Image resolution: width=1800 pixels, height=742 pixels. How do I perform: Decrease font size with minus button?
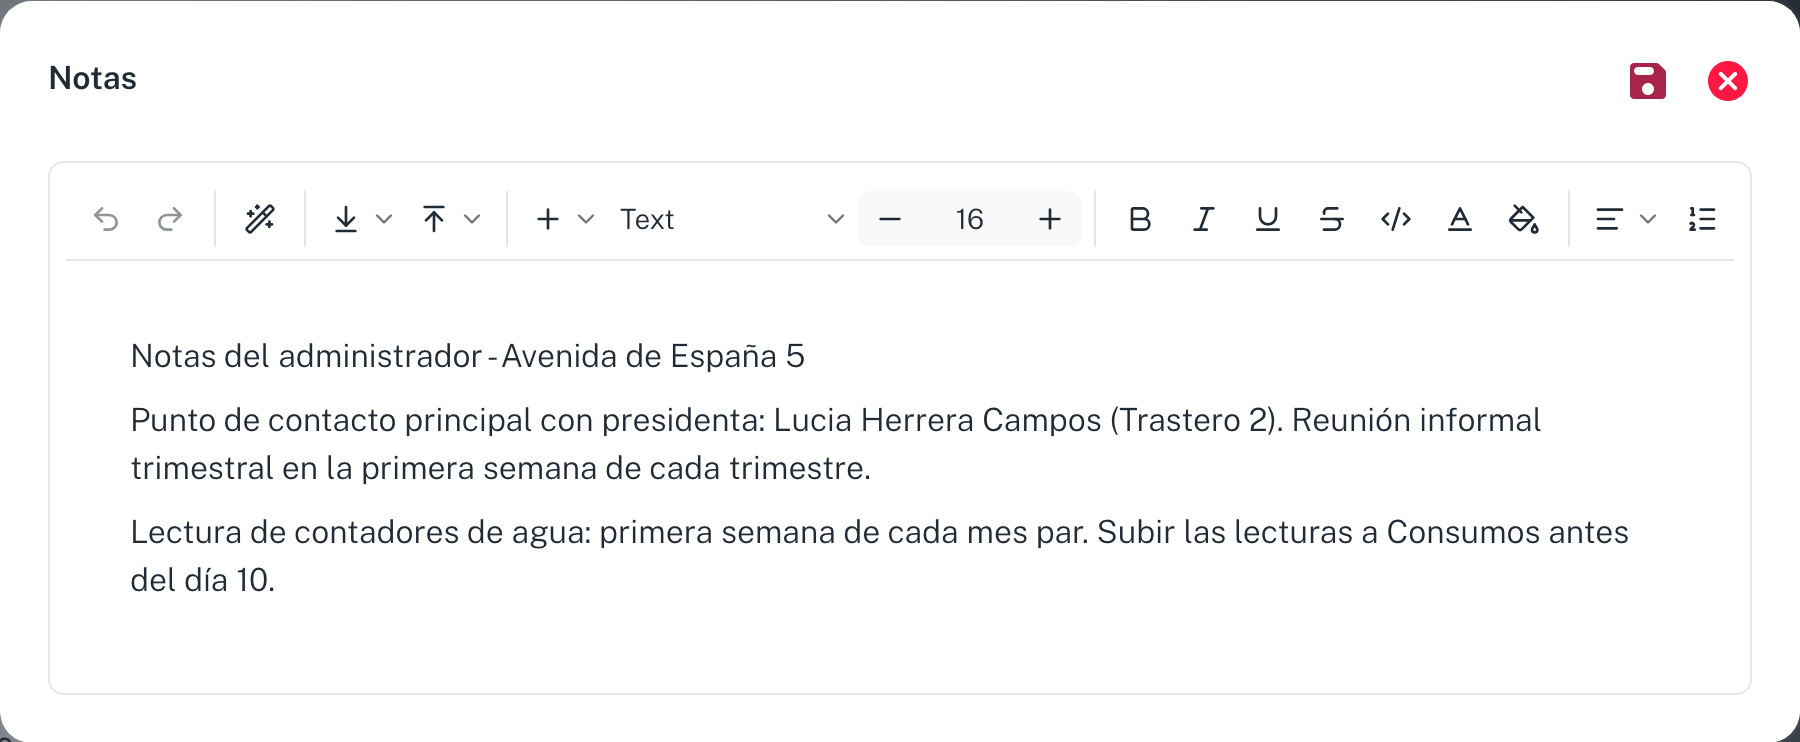(x=890, y=219)
